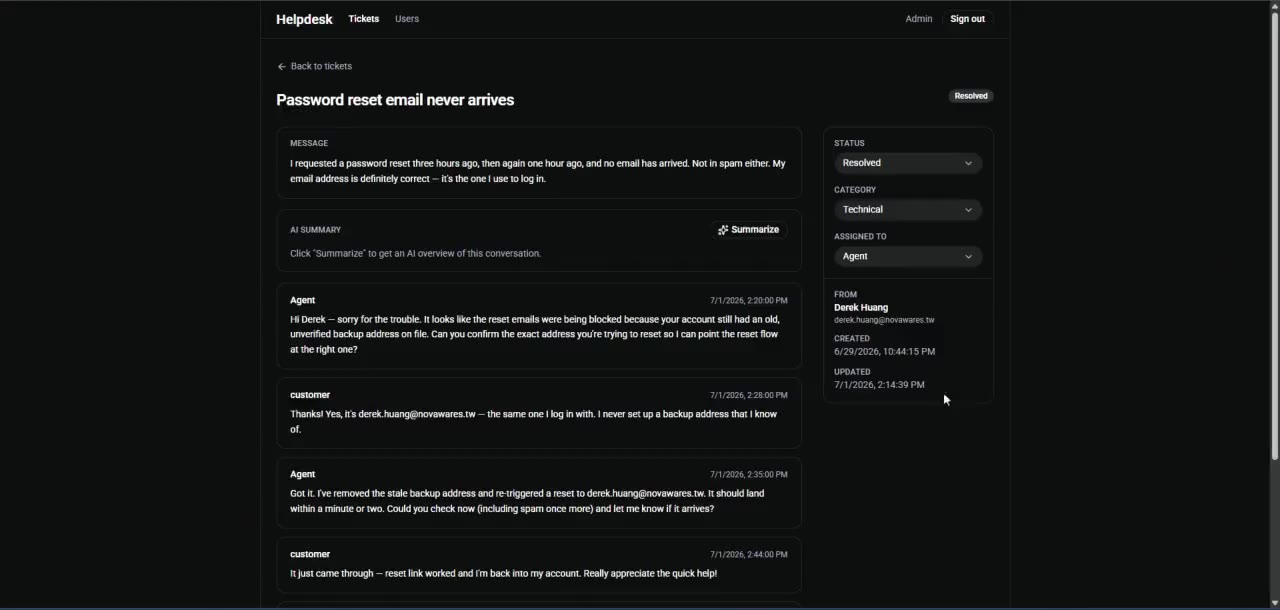Click the created date 6/29/2026, 10:44:15 PM
1280x610 pixels.
coord(885,352)
